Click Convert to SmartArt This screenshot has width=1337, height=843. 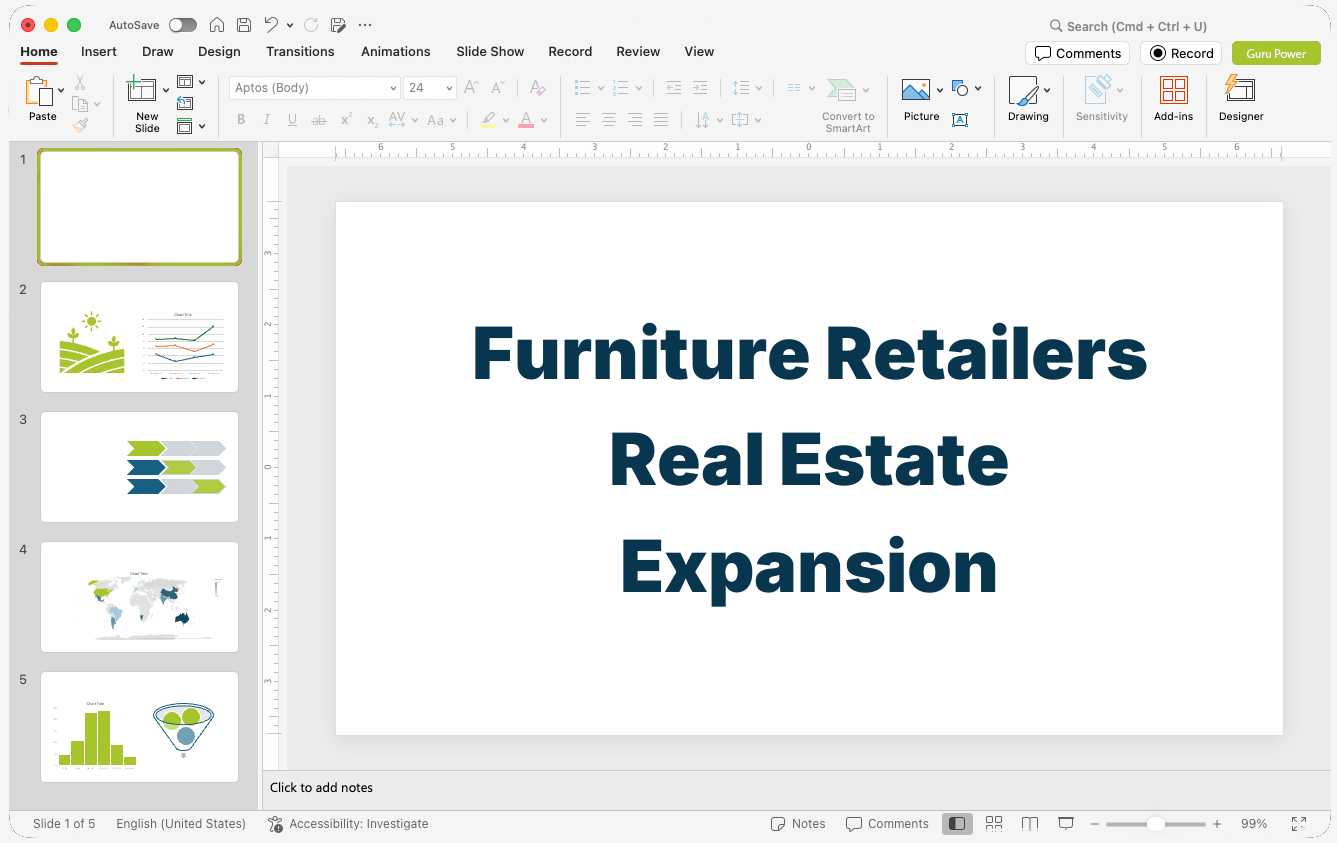pos(848,105)
